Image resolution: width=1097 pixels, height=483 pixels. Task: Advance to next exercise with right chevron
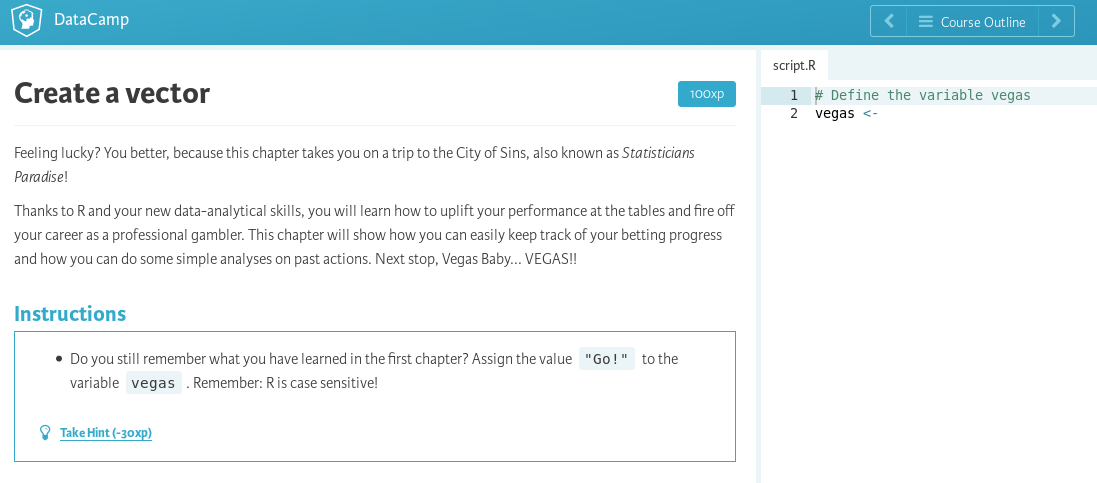pyautogui.click(x=1056, y=22)
